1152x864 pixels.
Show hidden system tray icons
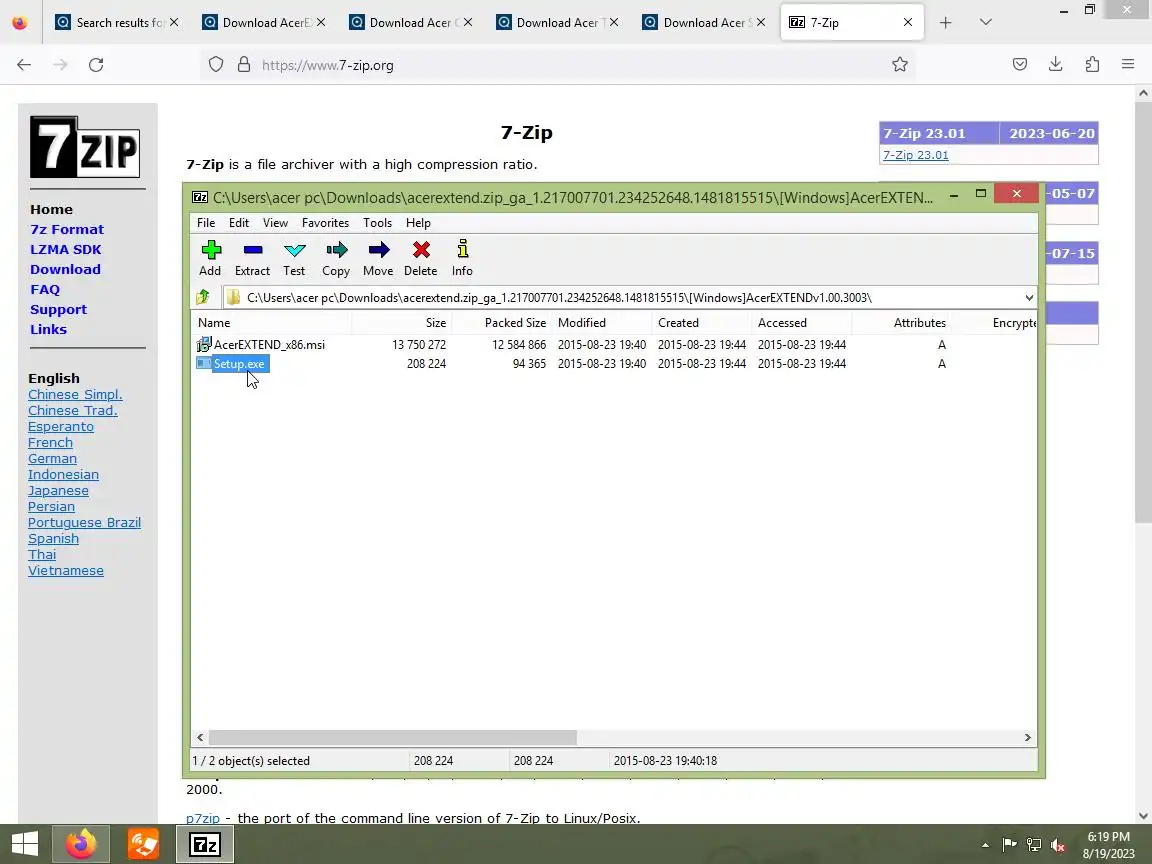985,845
